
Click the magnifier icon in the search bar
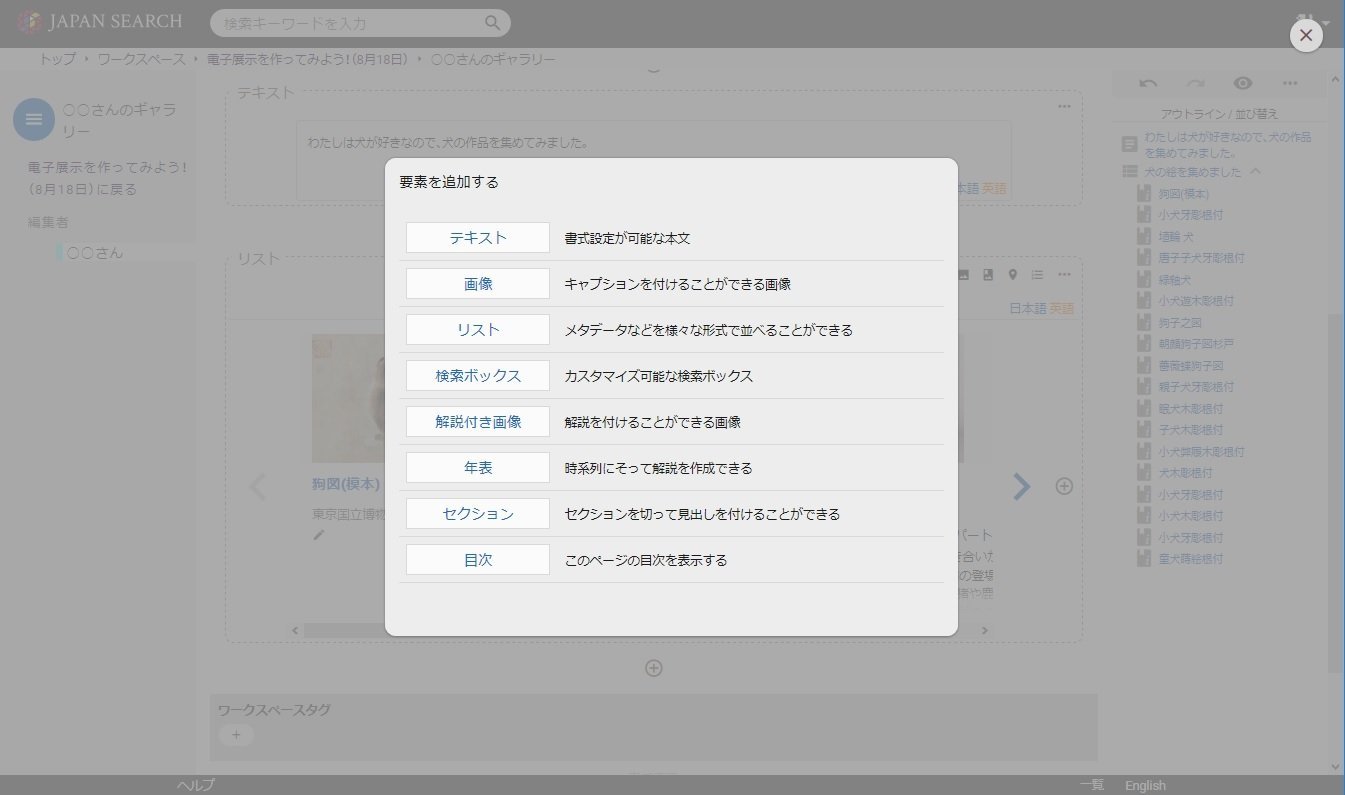[x=492, y=23]
